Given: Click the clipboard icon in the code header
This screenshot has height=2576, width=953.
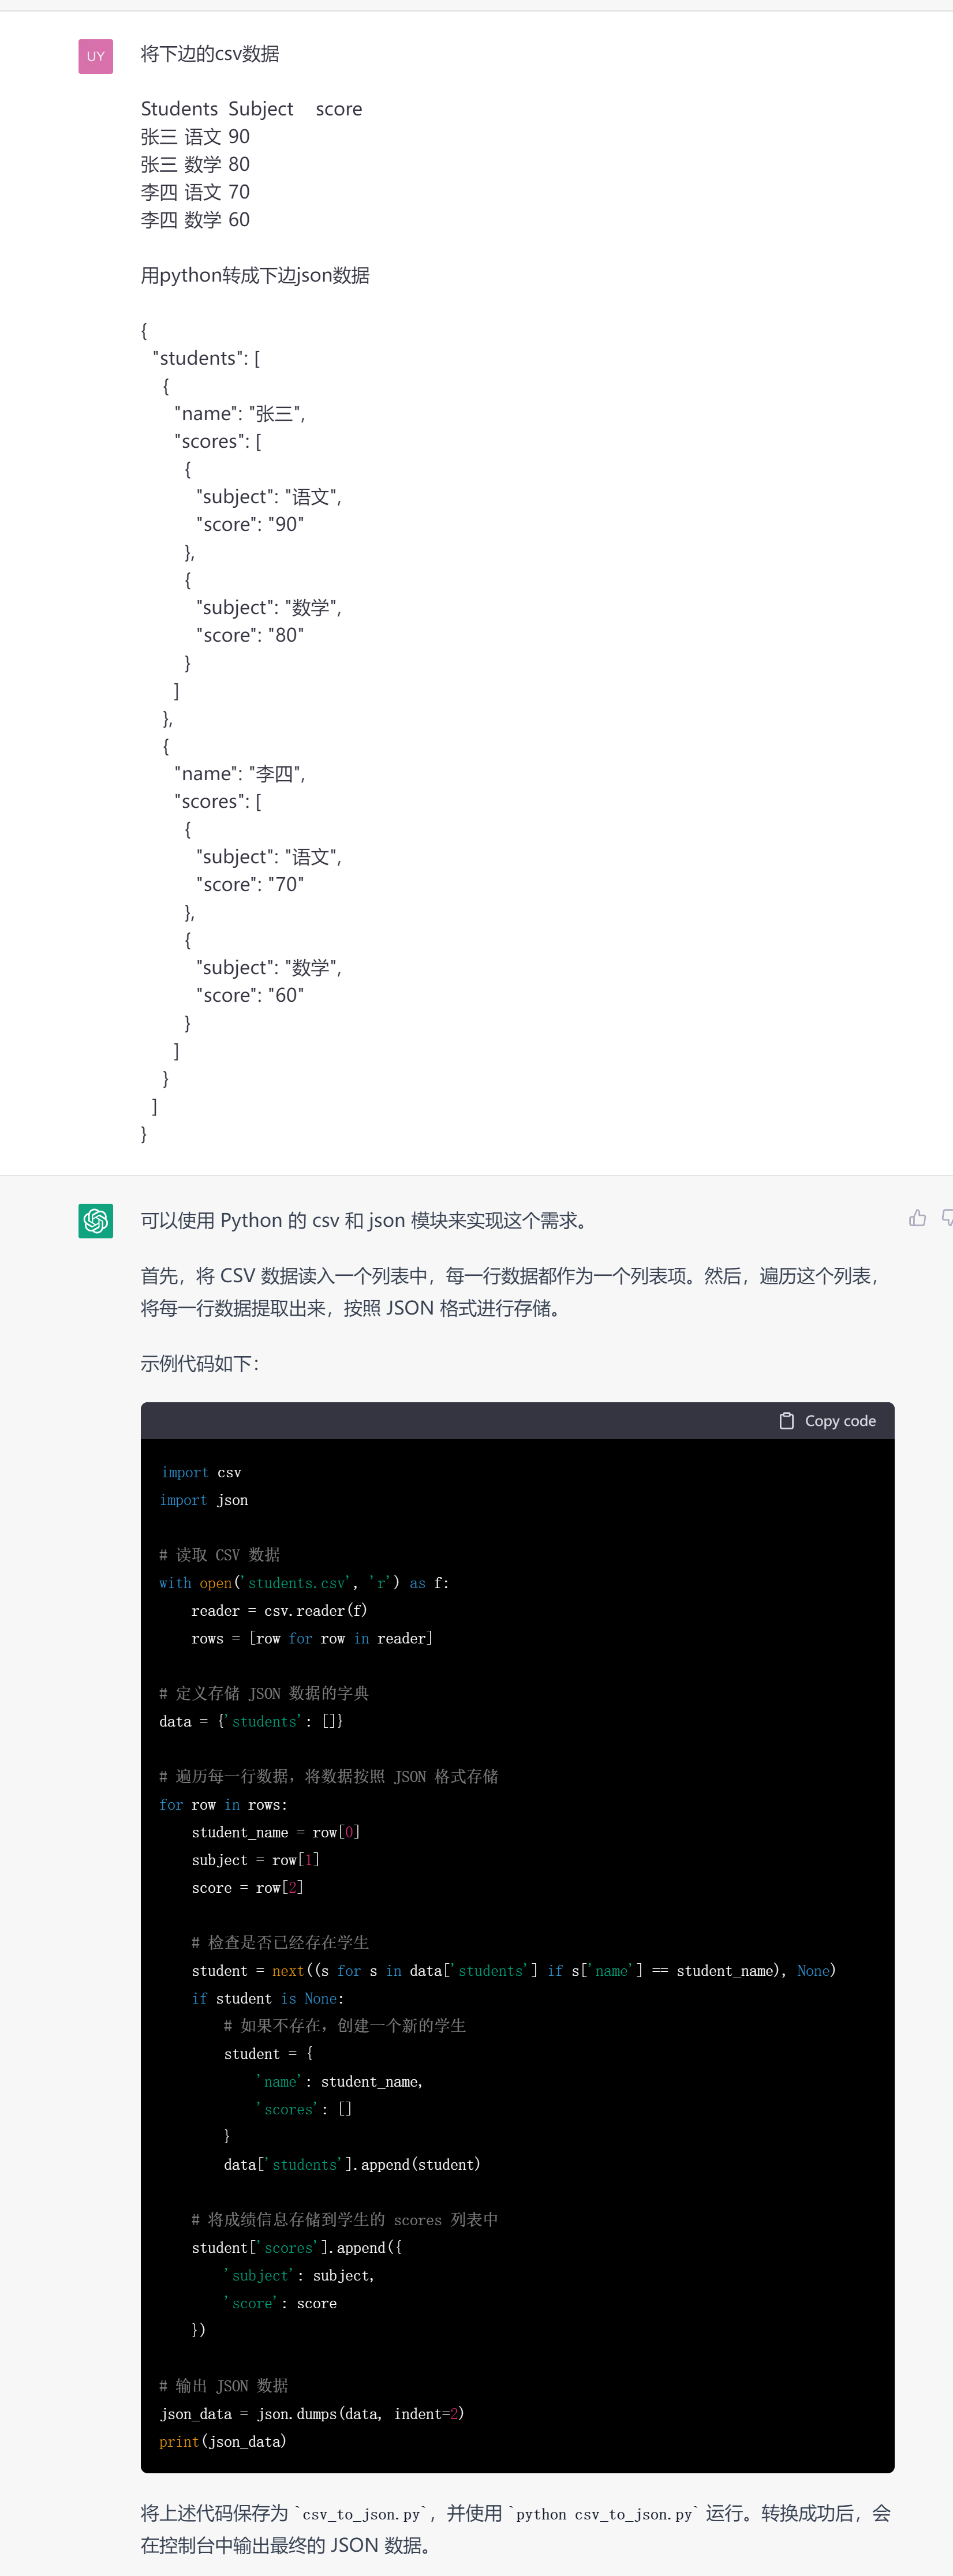Looking at the screenshot, I should (x=786, y=1420).
